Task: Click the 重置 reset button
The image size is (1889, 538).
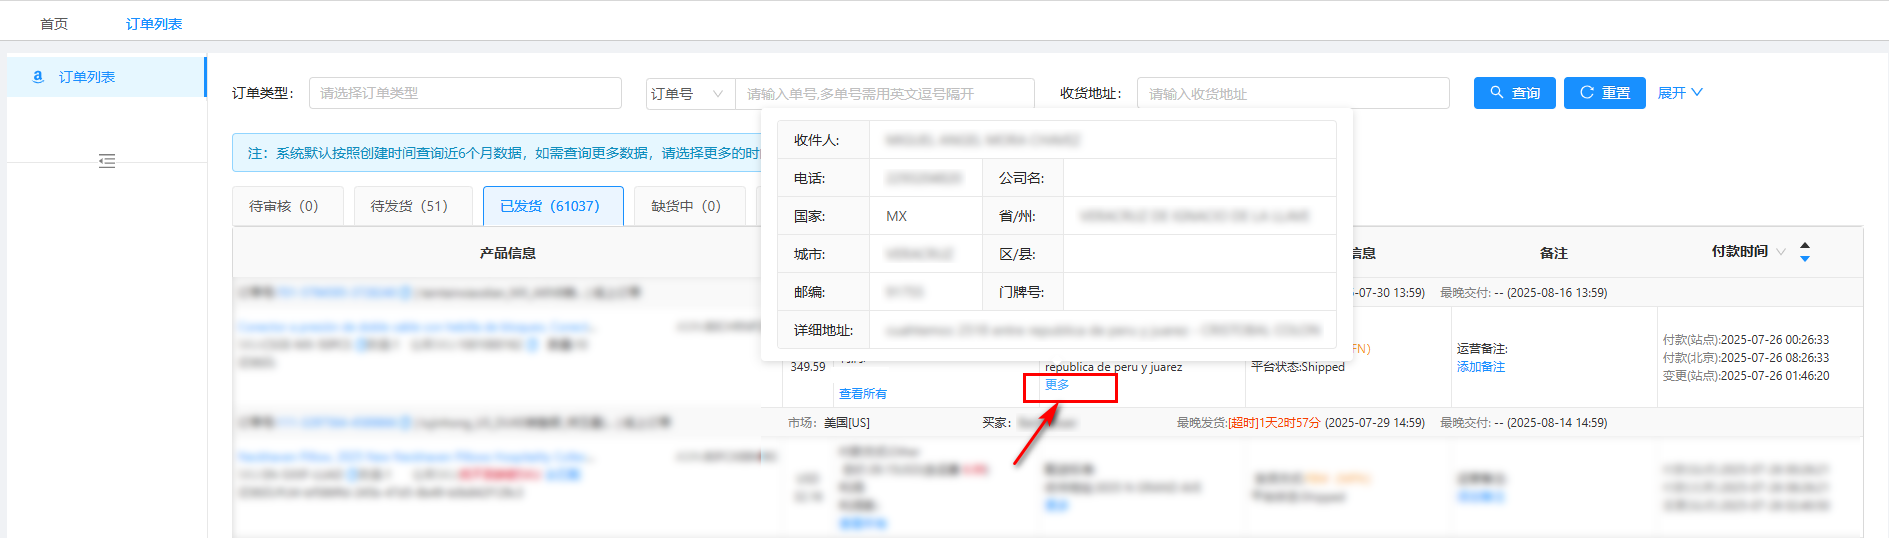Action: (1604, 93)
